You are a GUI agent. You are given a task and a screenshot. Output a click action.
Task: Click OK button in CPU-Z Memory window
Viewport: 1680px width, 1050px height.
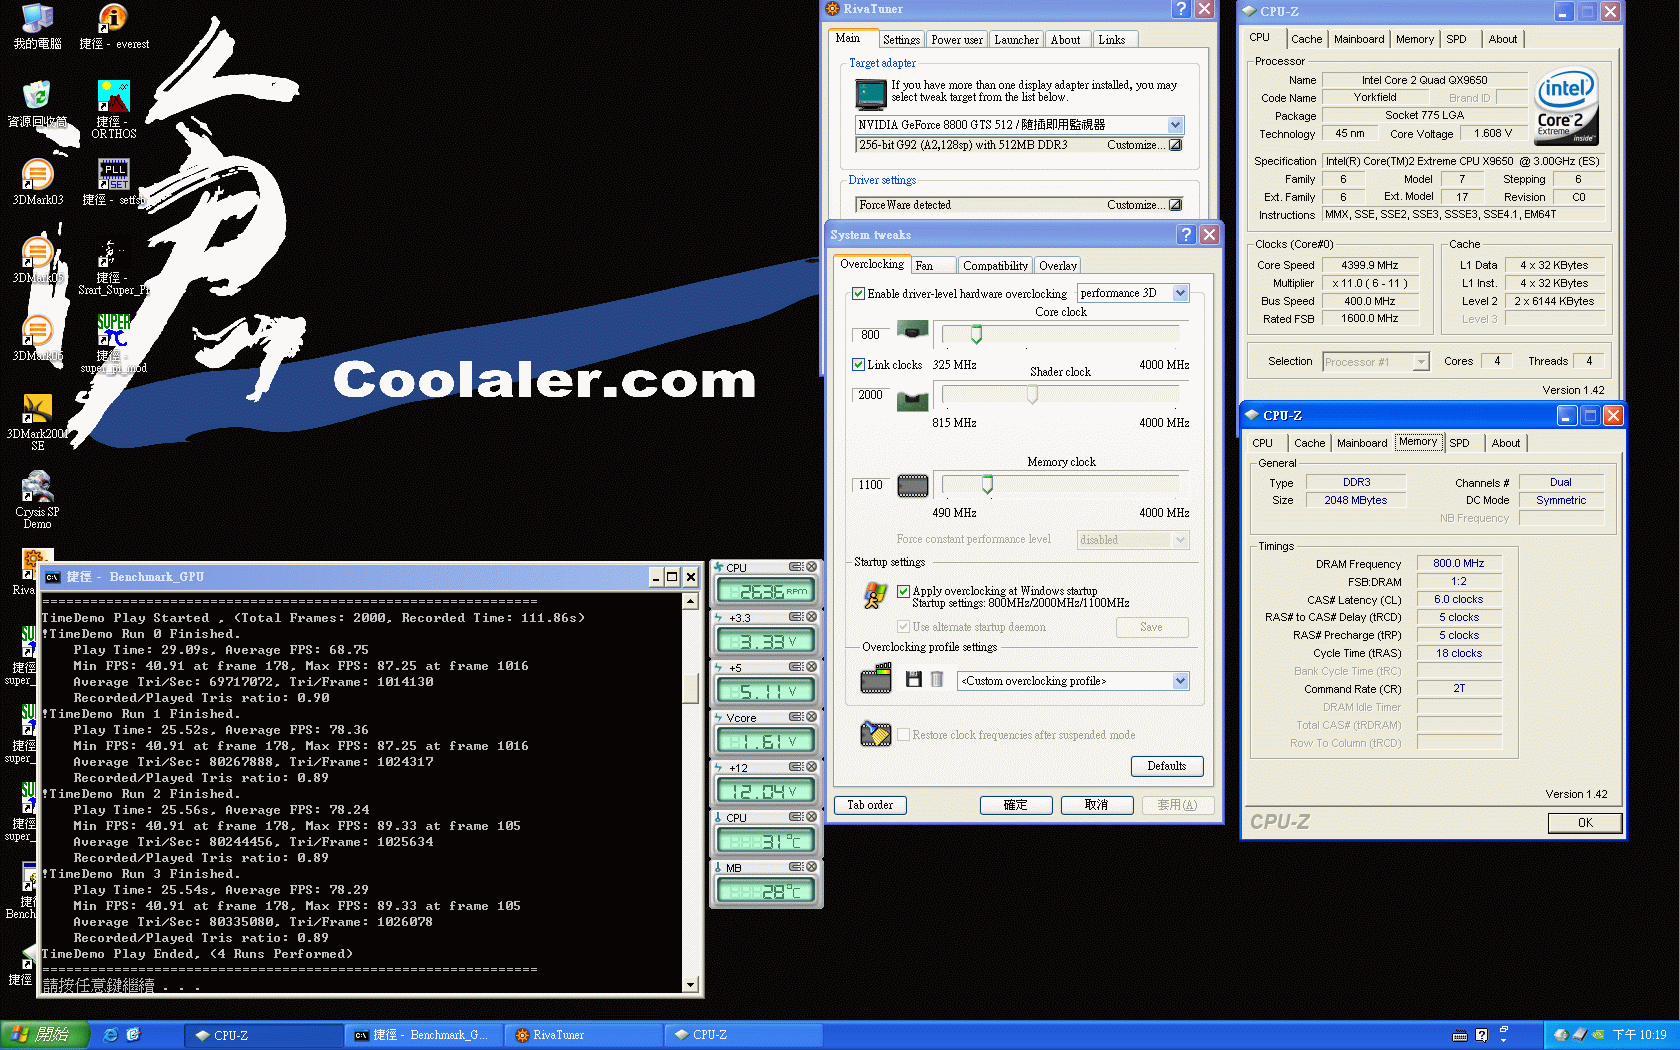1585,823
